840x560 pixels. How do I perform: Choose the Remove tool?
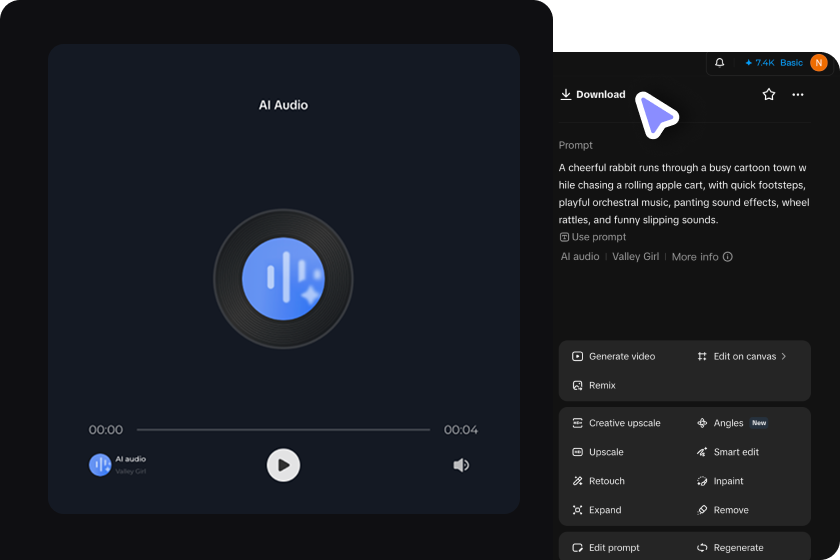723,510
